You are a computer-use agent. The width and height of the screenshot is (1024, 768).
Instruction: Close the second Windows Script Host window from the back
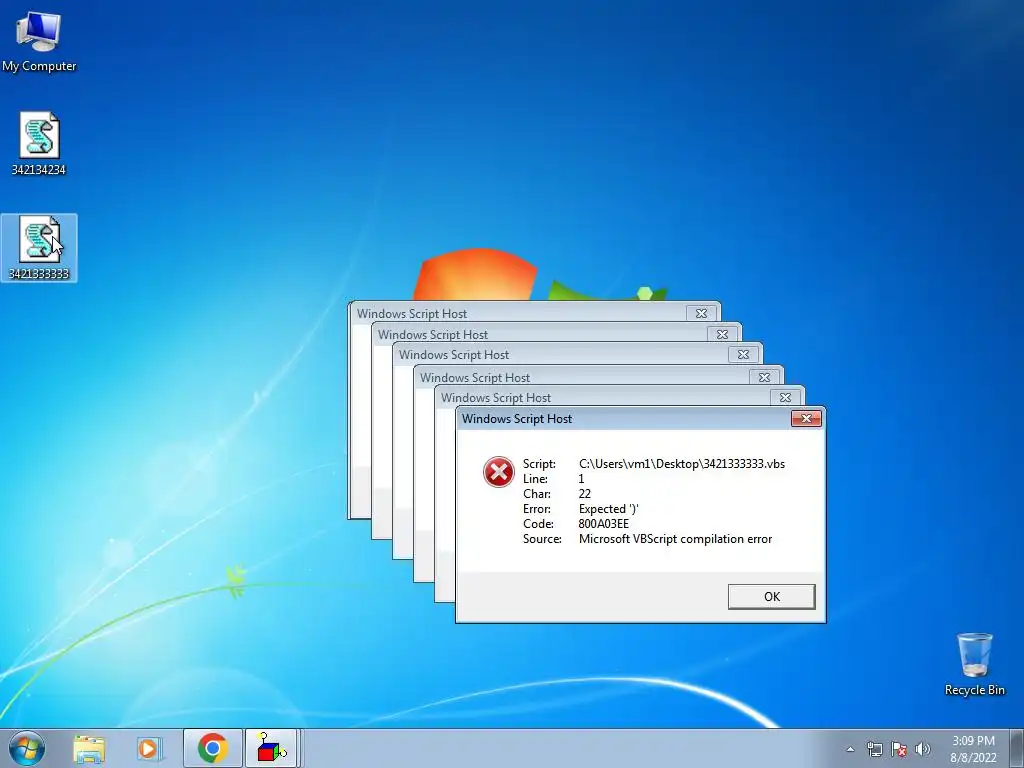point(722,334)
